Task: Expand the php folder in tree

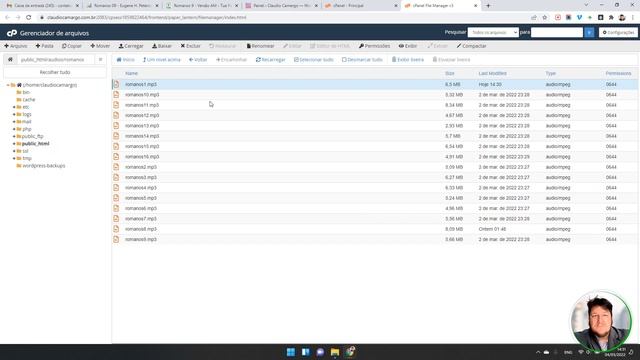Action: pos(14,129)
